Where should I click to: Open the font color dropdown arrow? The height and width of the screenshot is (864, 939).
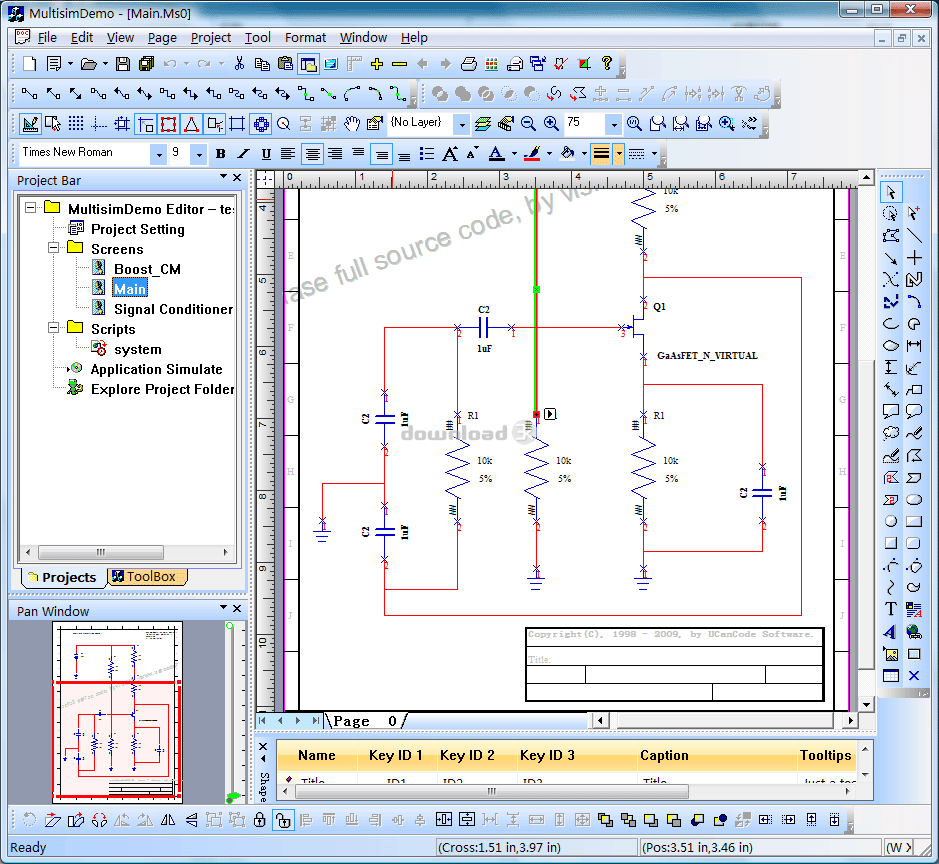click(514, 154)
